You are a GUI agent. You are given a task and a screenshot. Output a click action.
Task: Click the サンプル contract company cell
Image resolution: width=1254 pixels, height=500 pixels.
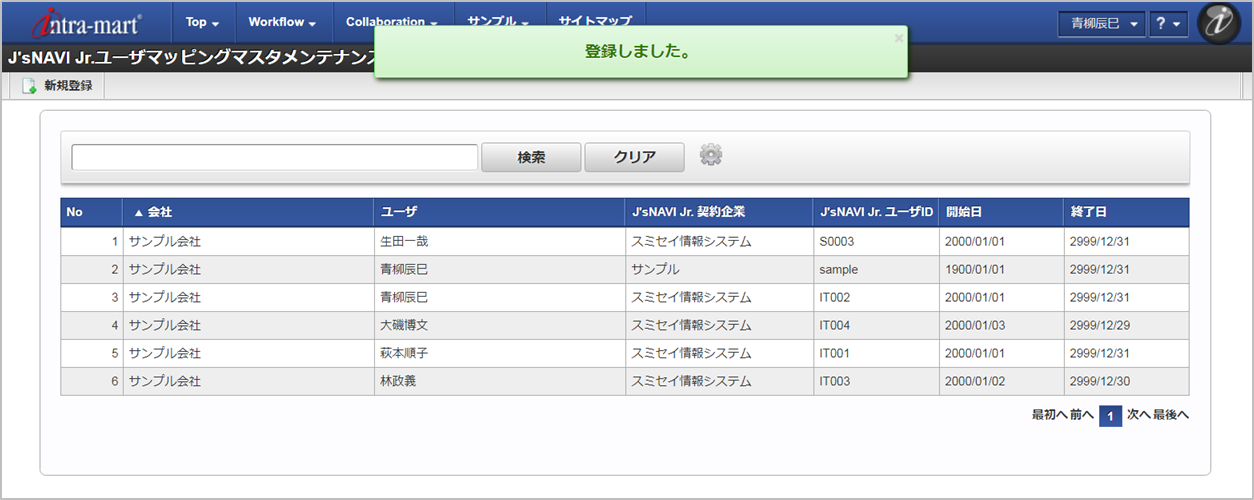click(719, 269)
